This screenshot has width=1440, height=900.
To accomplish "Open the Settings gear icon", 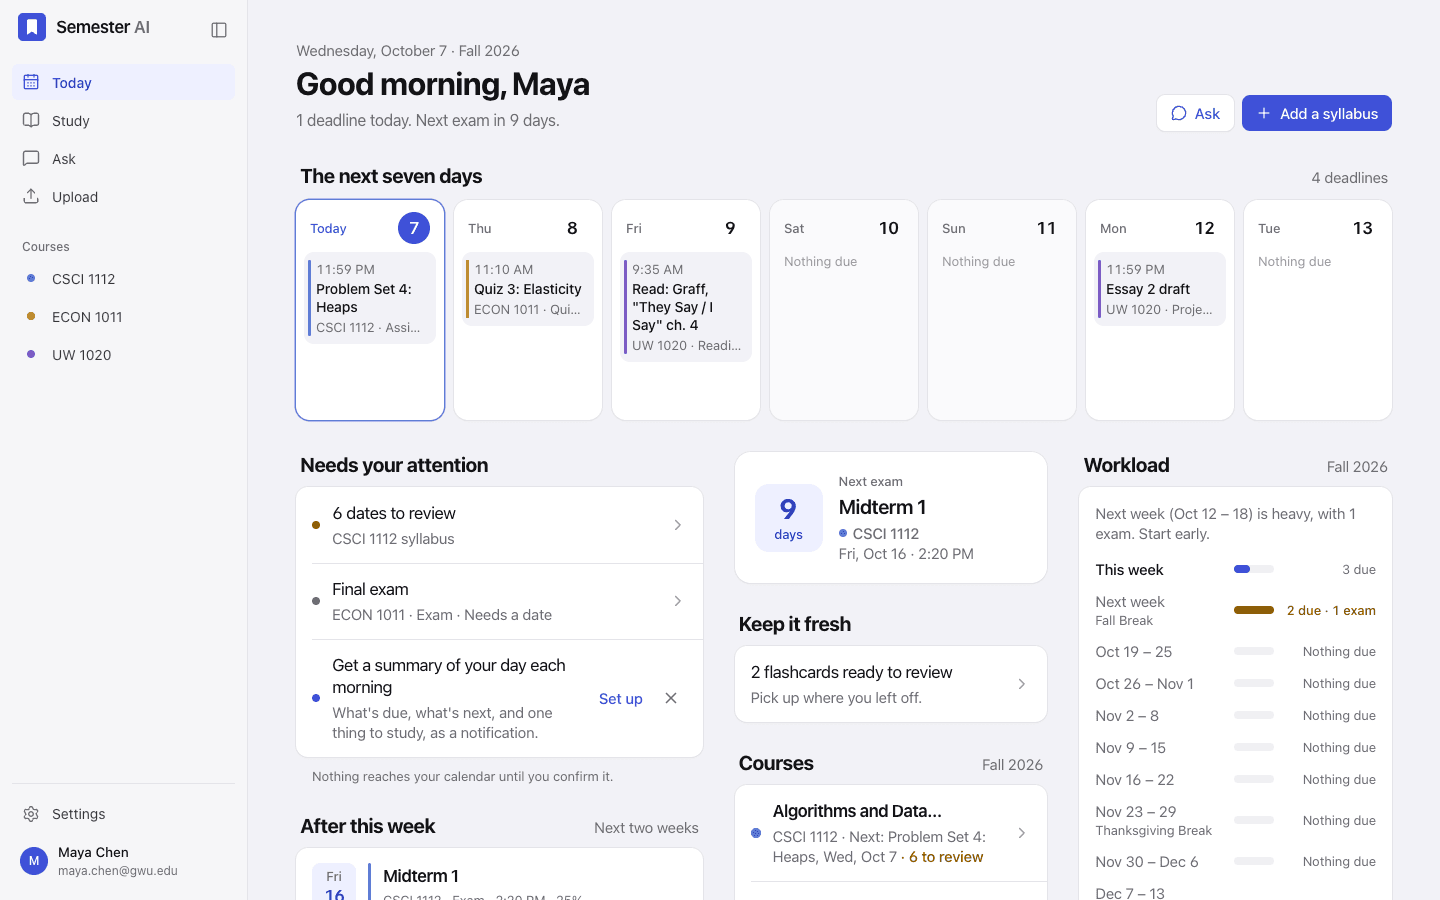I will [31, 814].
